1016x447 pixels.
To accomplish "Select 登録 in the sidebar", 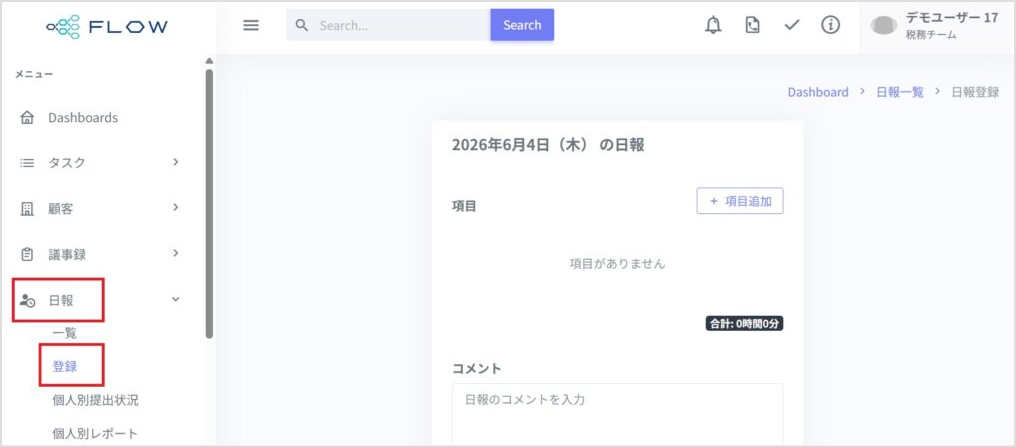I will 65,367.
